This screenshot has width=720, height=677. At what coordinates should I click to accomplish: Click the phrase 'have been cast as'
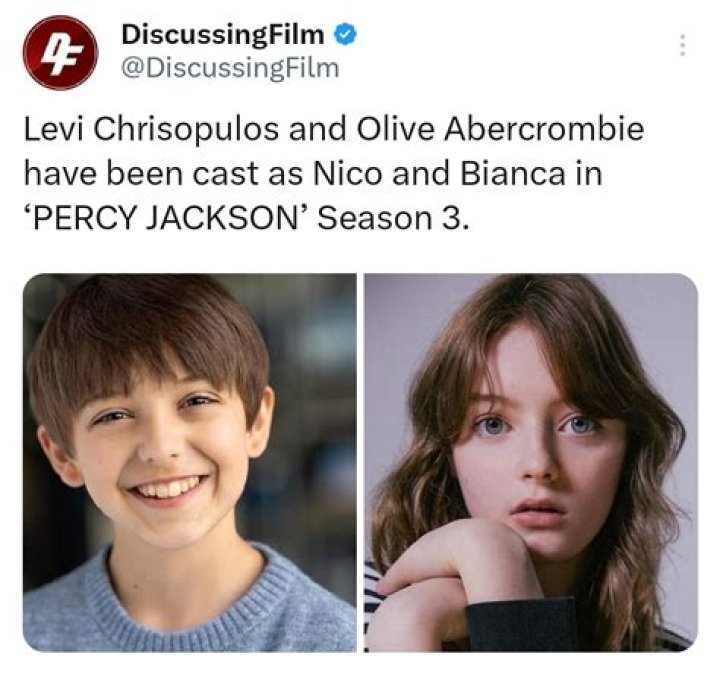[x=163, y=174]
